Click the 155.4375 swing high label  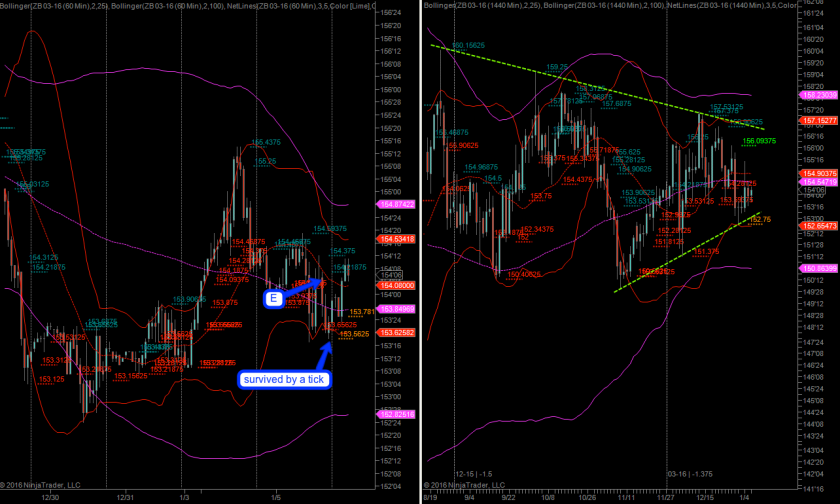point(266,142)
